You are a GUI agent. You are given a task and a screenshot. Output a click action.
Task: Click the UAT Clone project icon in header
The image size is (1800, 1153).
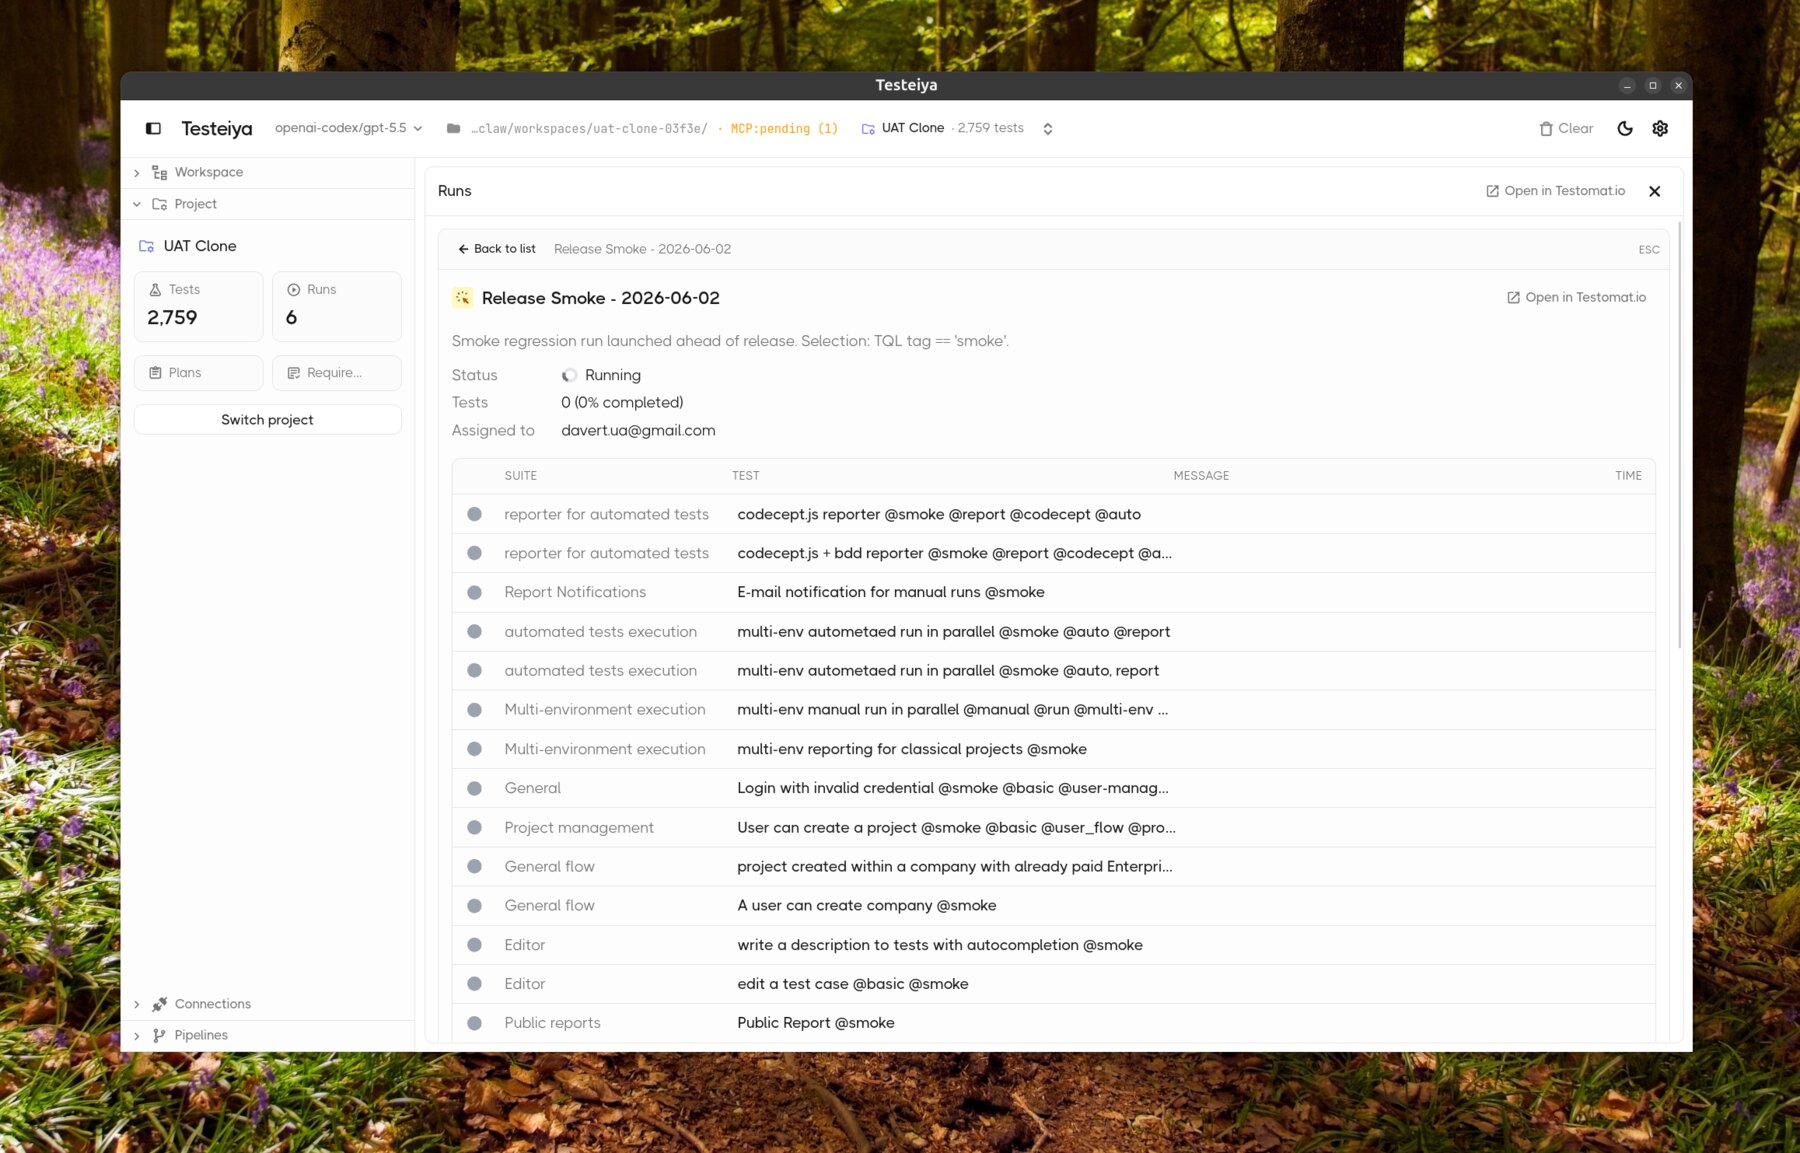tap(868, 129)
